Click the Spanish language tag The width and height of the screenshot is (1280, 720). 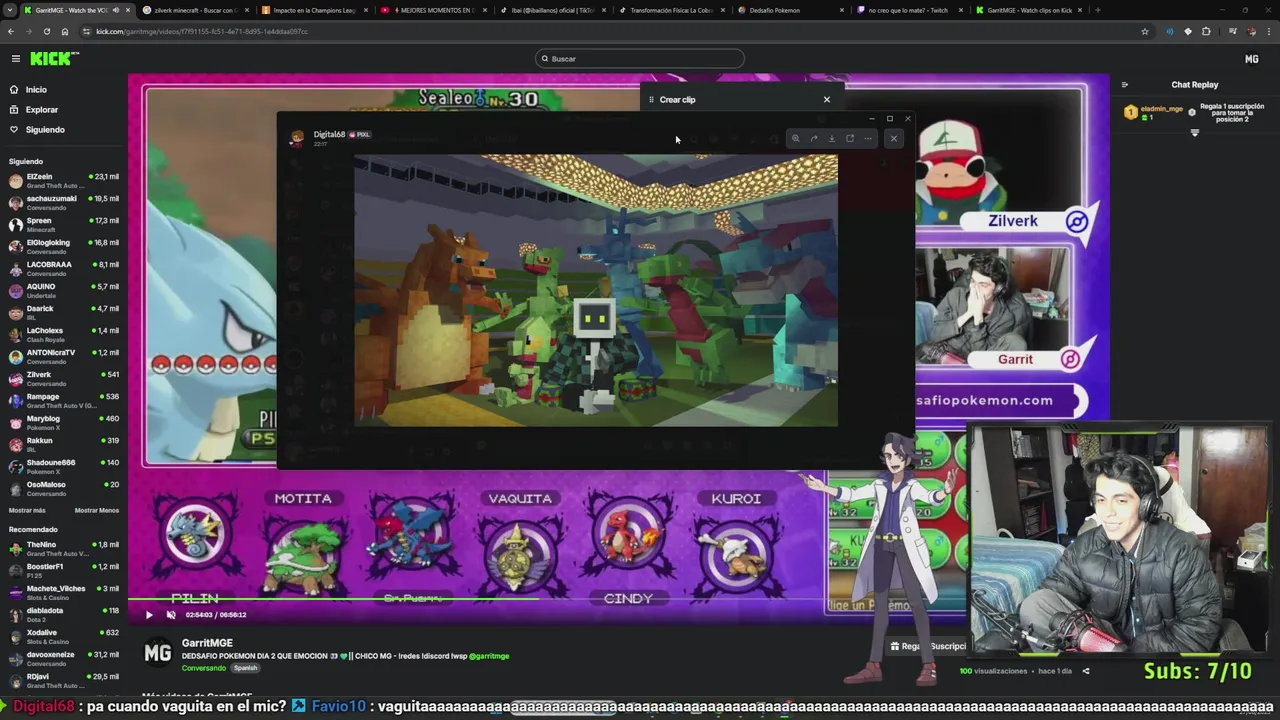point(245,668)
